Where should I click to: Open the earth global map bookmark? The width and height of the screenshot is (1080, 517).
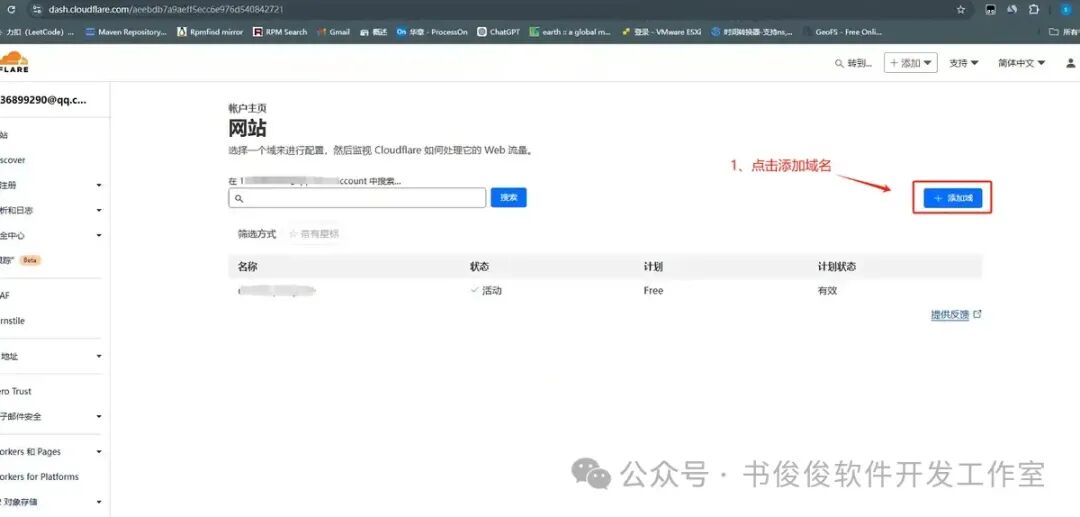pyautogui.click(x=570, y=32)
